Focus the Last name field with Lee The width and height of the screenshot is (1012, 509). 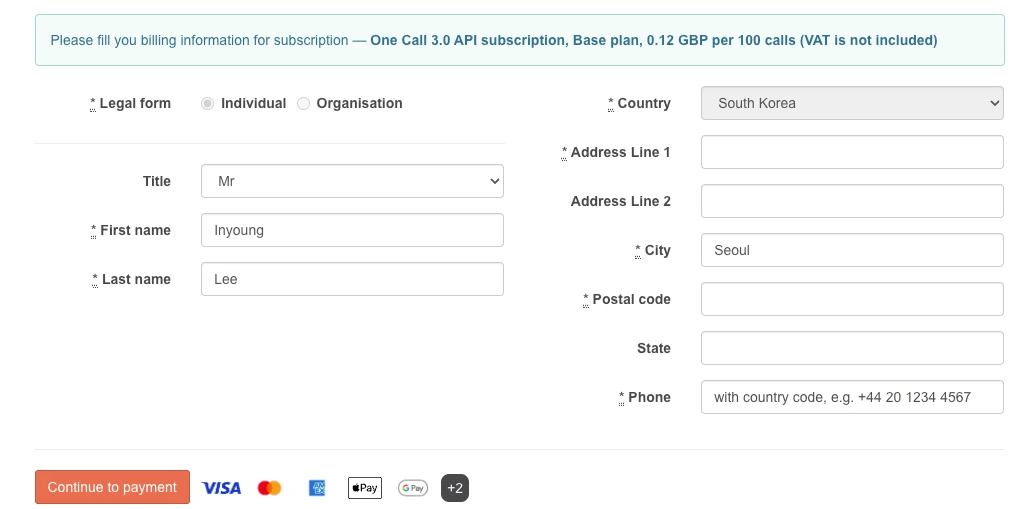[x=352, y=279]
